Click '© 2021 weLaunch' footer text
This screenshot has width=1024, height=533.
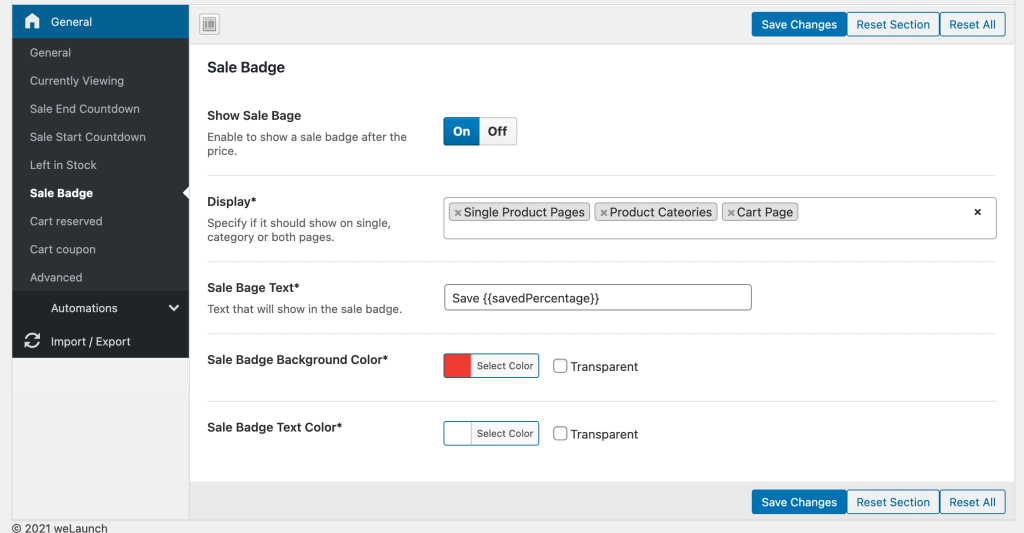(59, 527)
